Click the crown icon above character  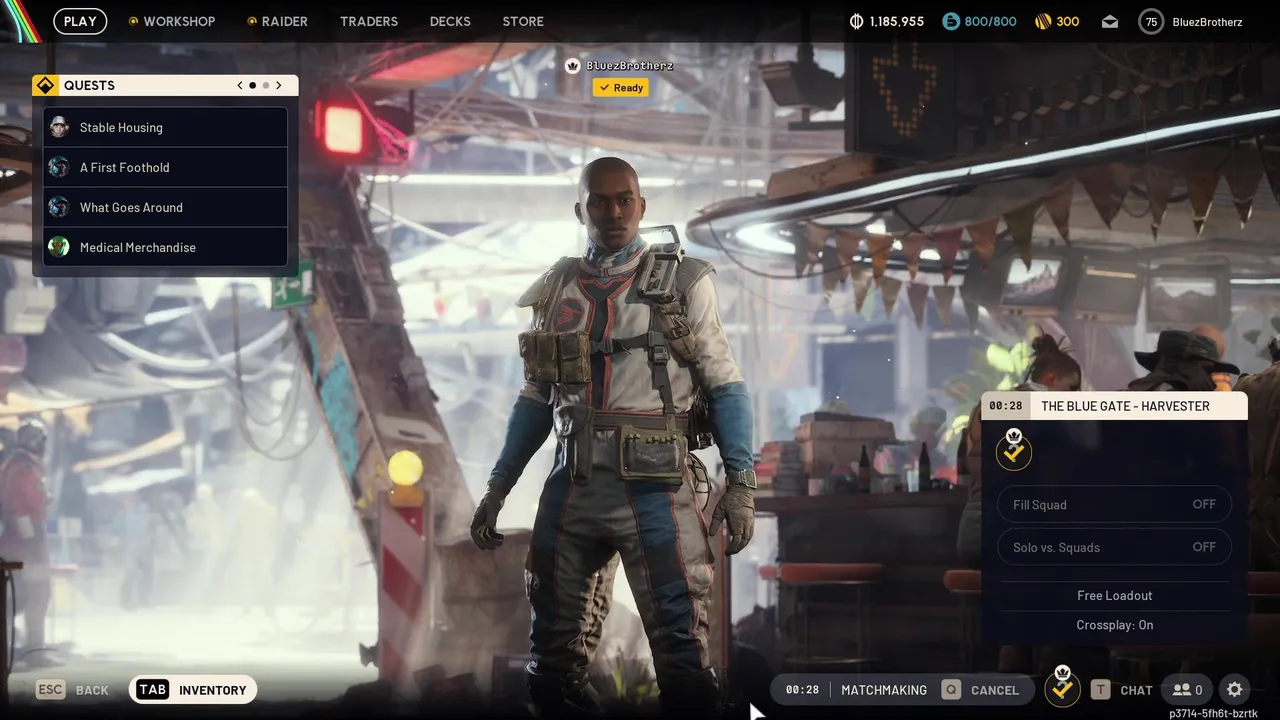[573, 66]
